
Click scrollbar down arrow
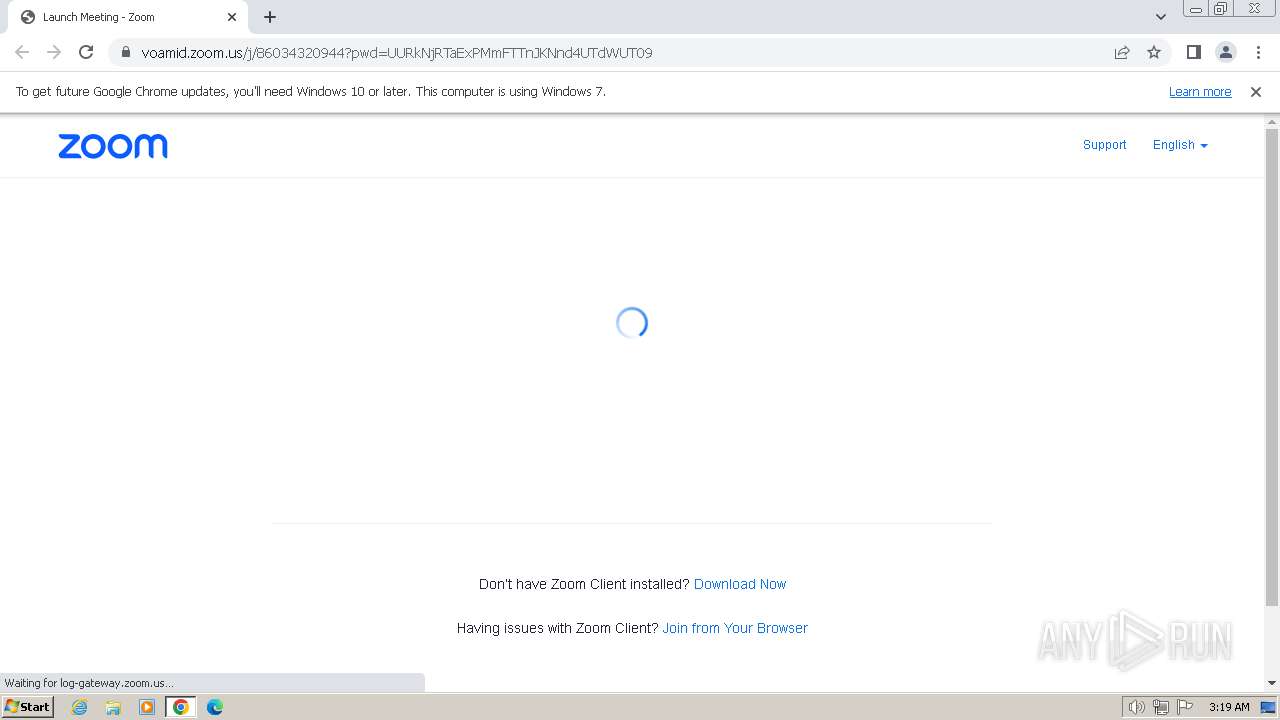click(x=1272, y=683)
